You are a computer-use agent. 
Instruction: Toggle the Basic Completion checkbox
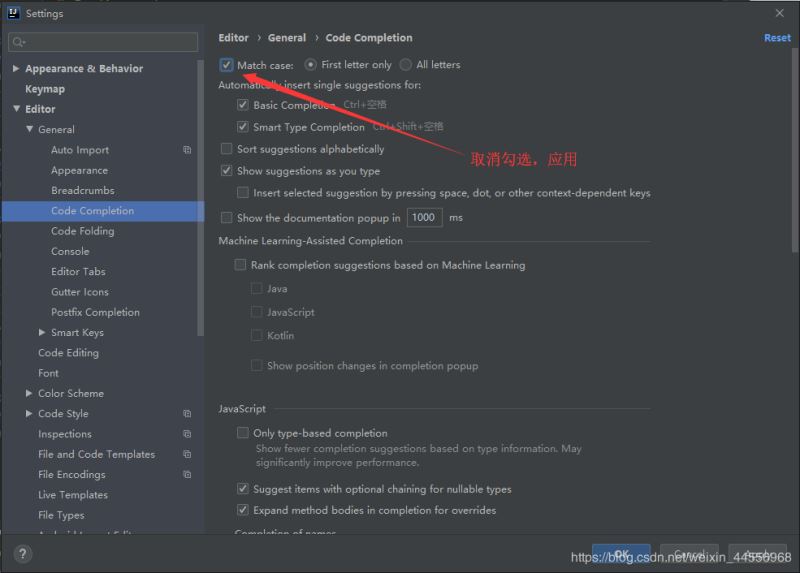pos(243,105)
